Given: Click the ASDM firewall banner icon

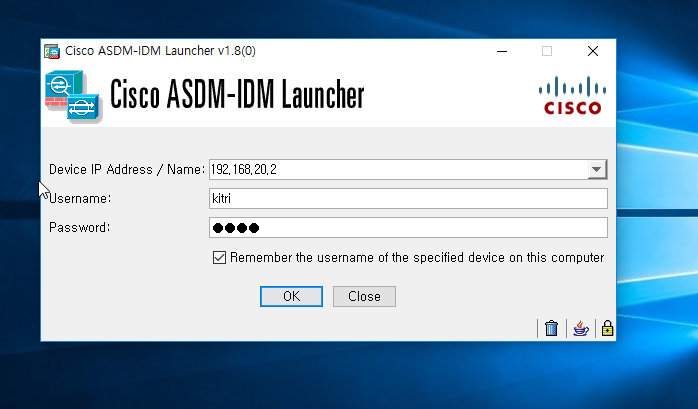Looking at the screenshot, I should [73, 96].
